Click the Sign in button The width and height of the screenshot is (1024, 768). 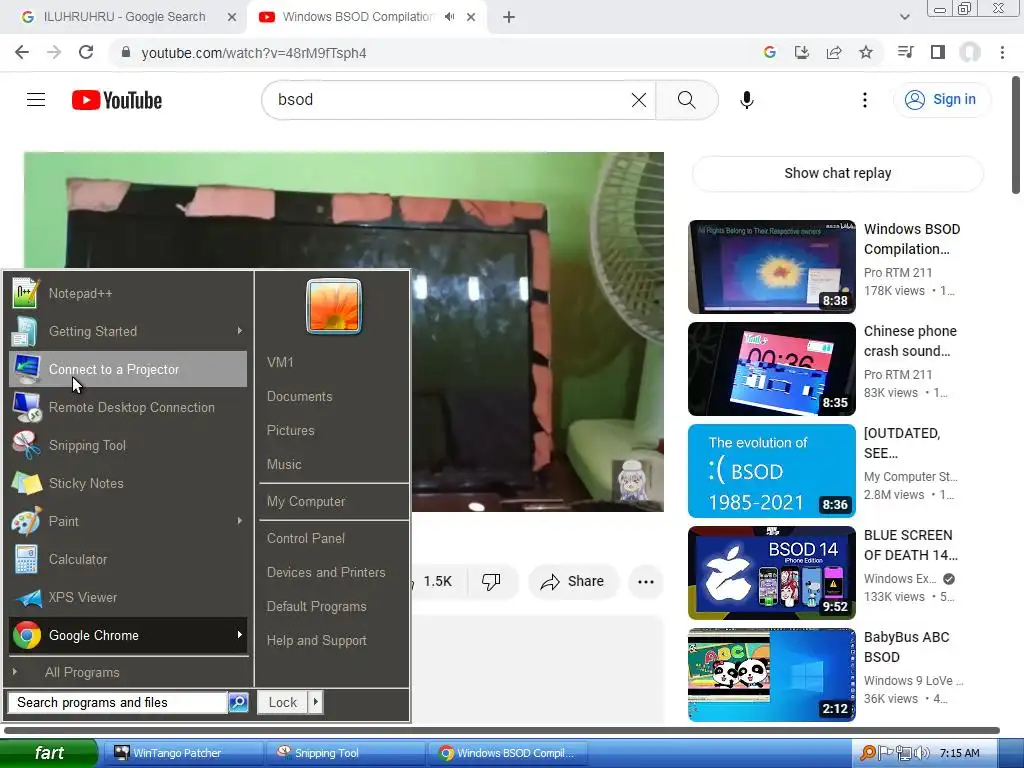click(941, 99)
